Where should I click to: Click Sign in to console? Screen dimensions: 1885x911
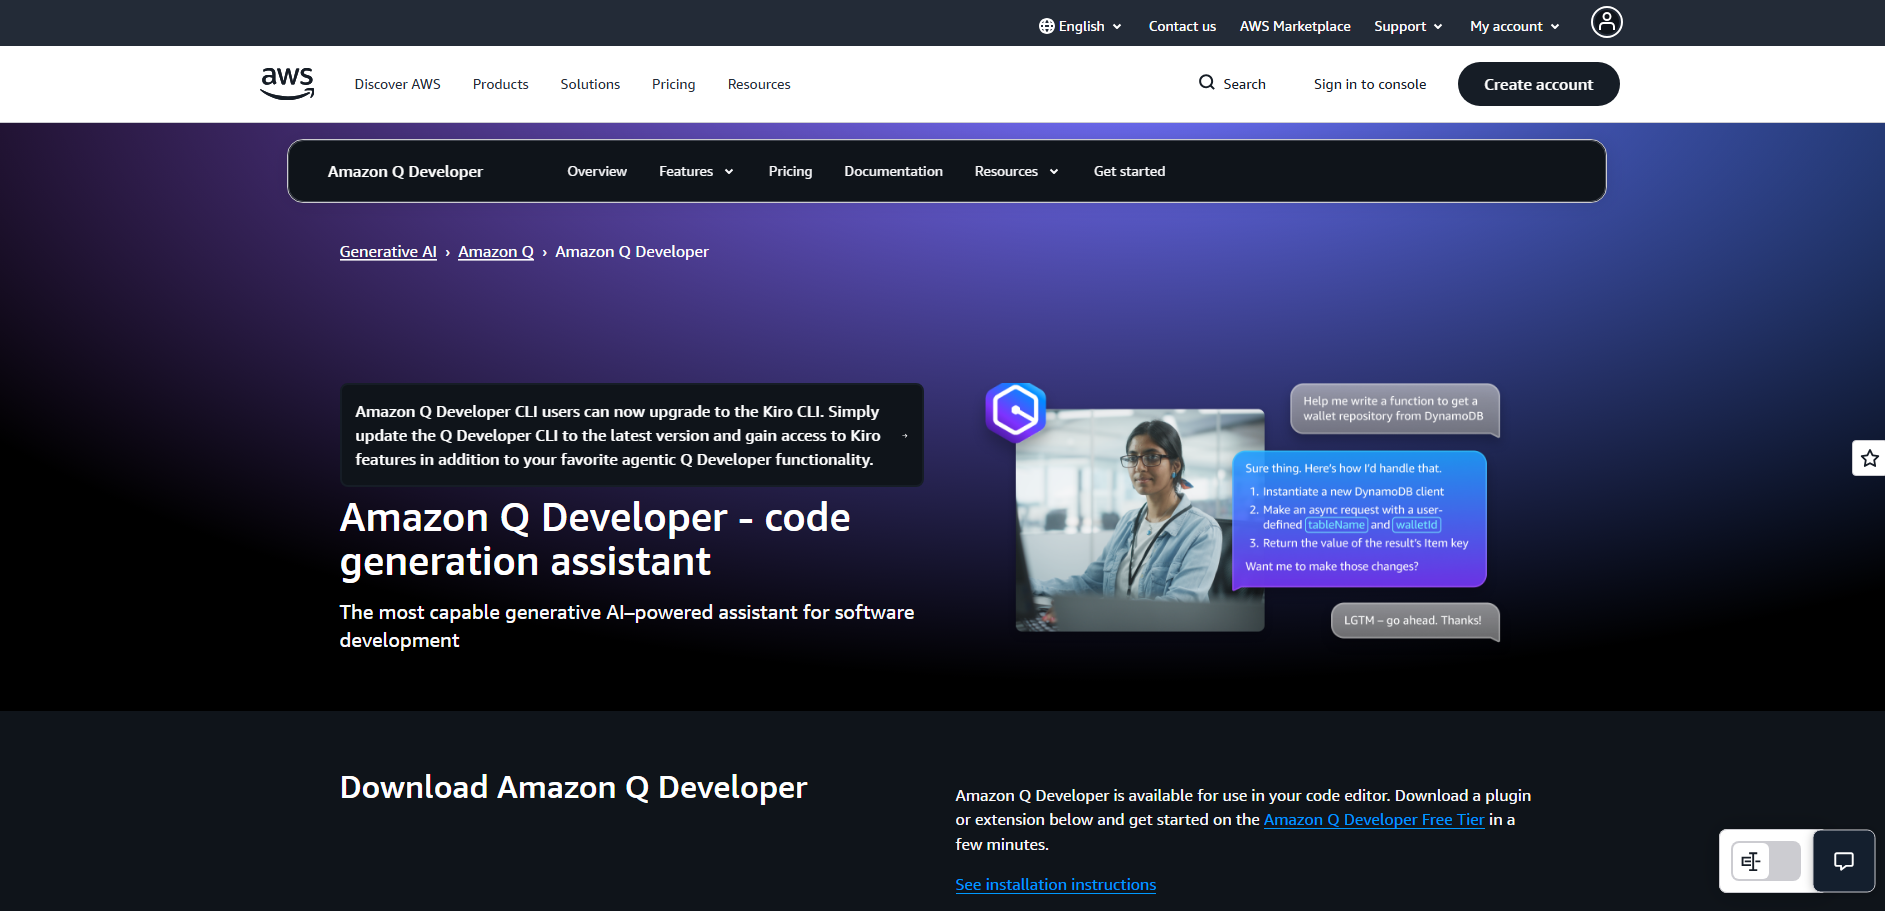pos(1369,84)
